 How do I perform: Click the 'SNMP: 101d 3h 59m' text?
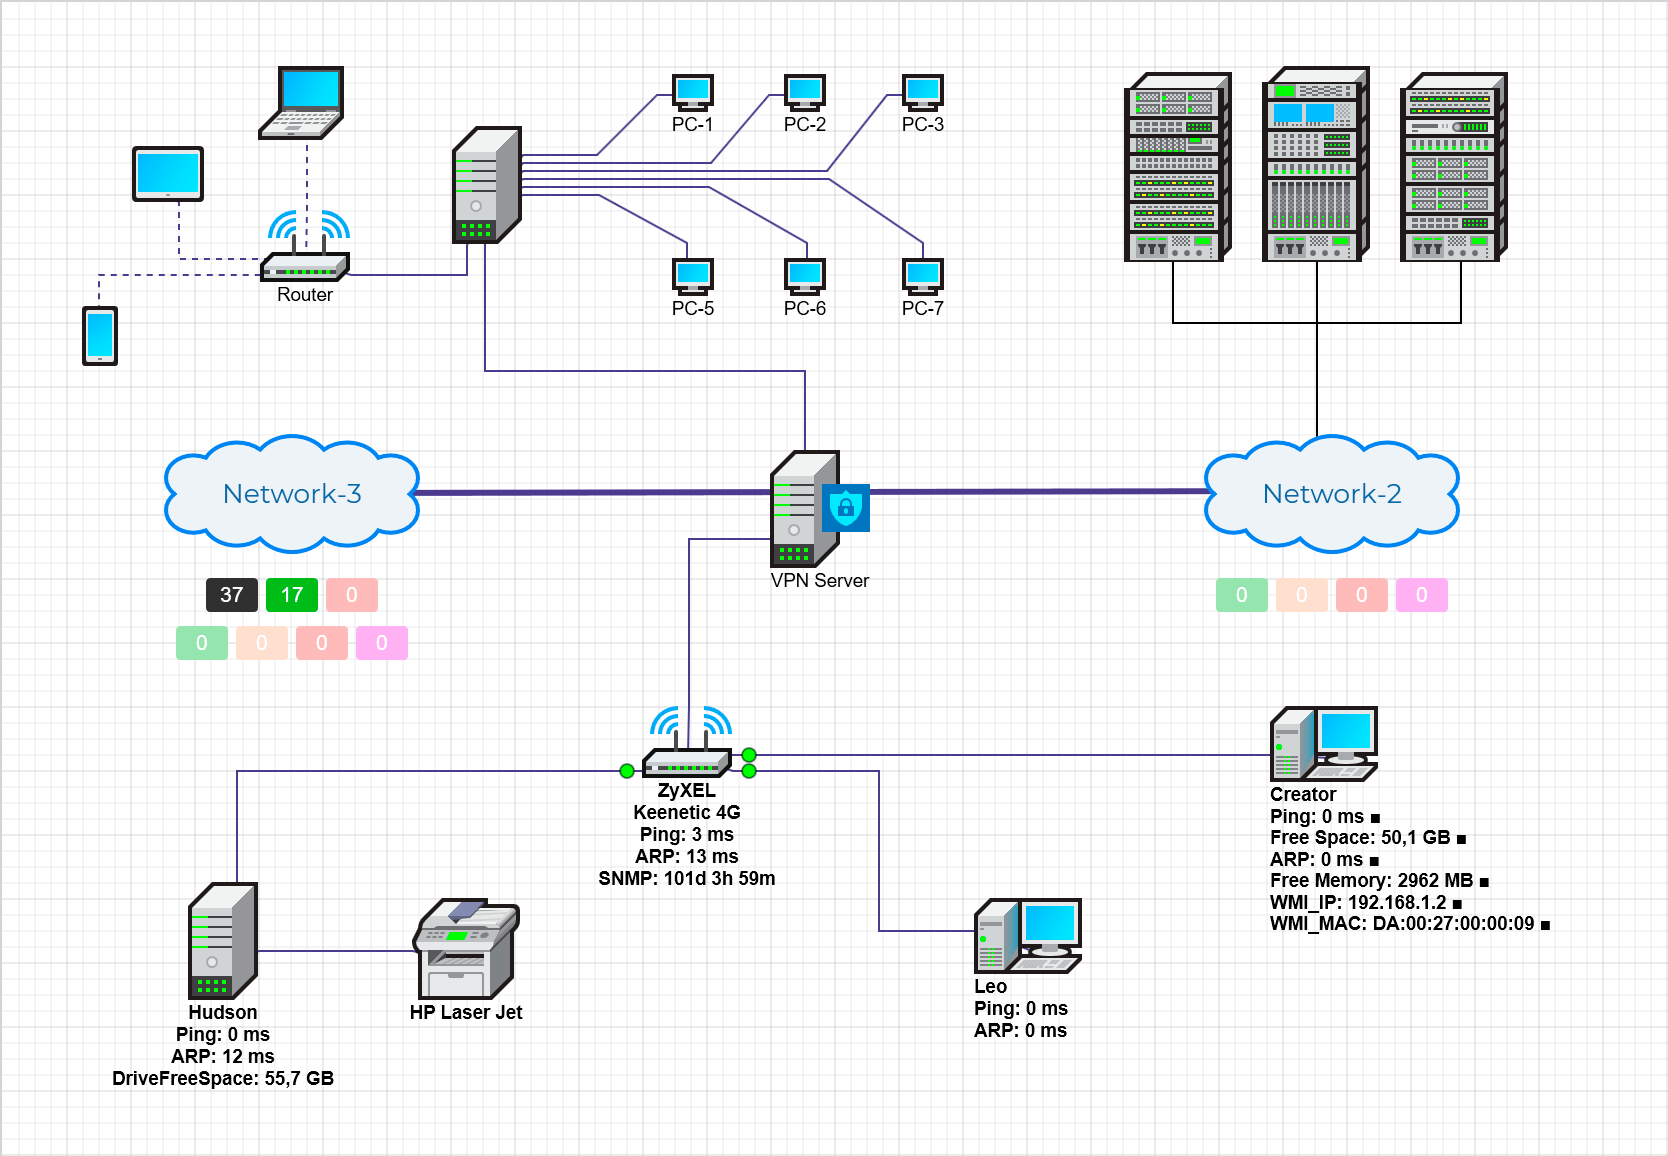687,878
